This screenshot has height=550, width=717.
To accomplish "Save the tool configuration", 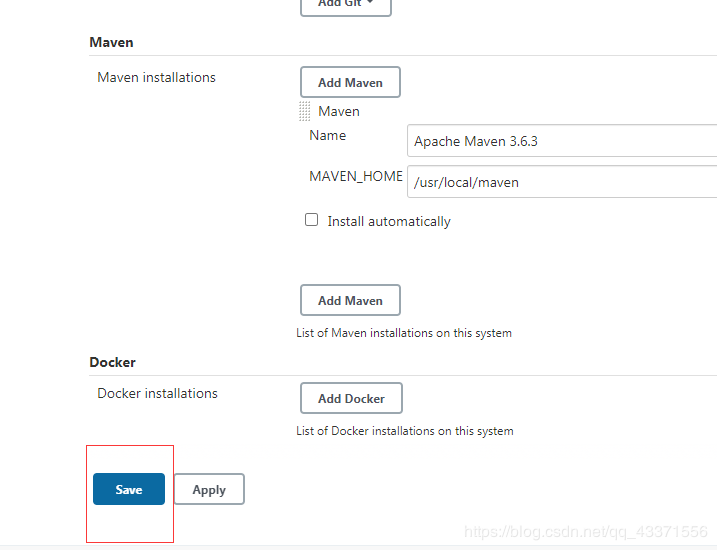I will pyautogui.click(x=129, y=489).
